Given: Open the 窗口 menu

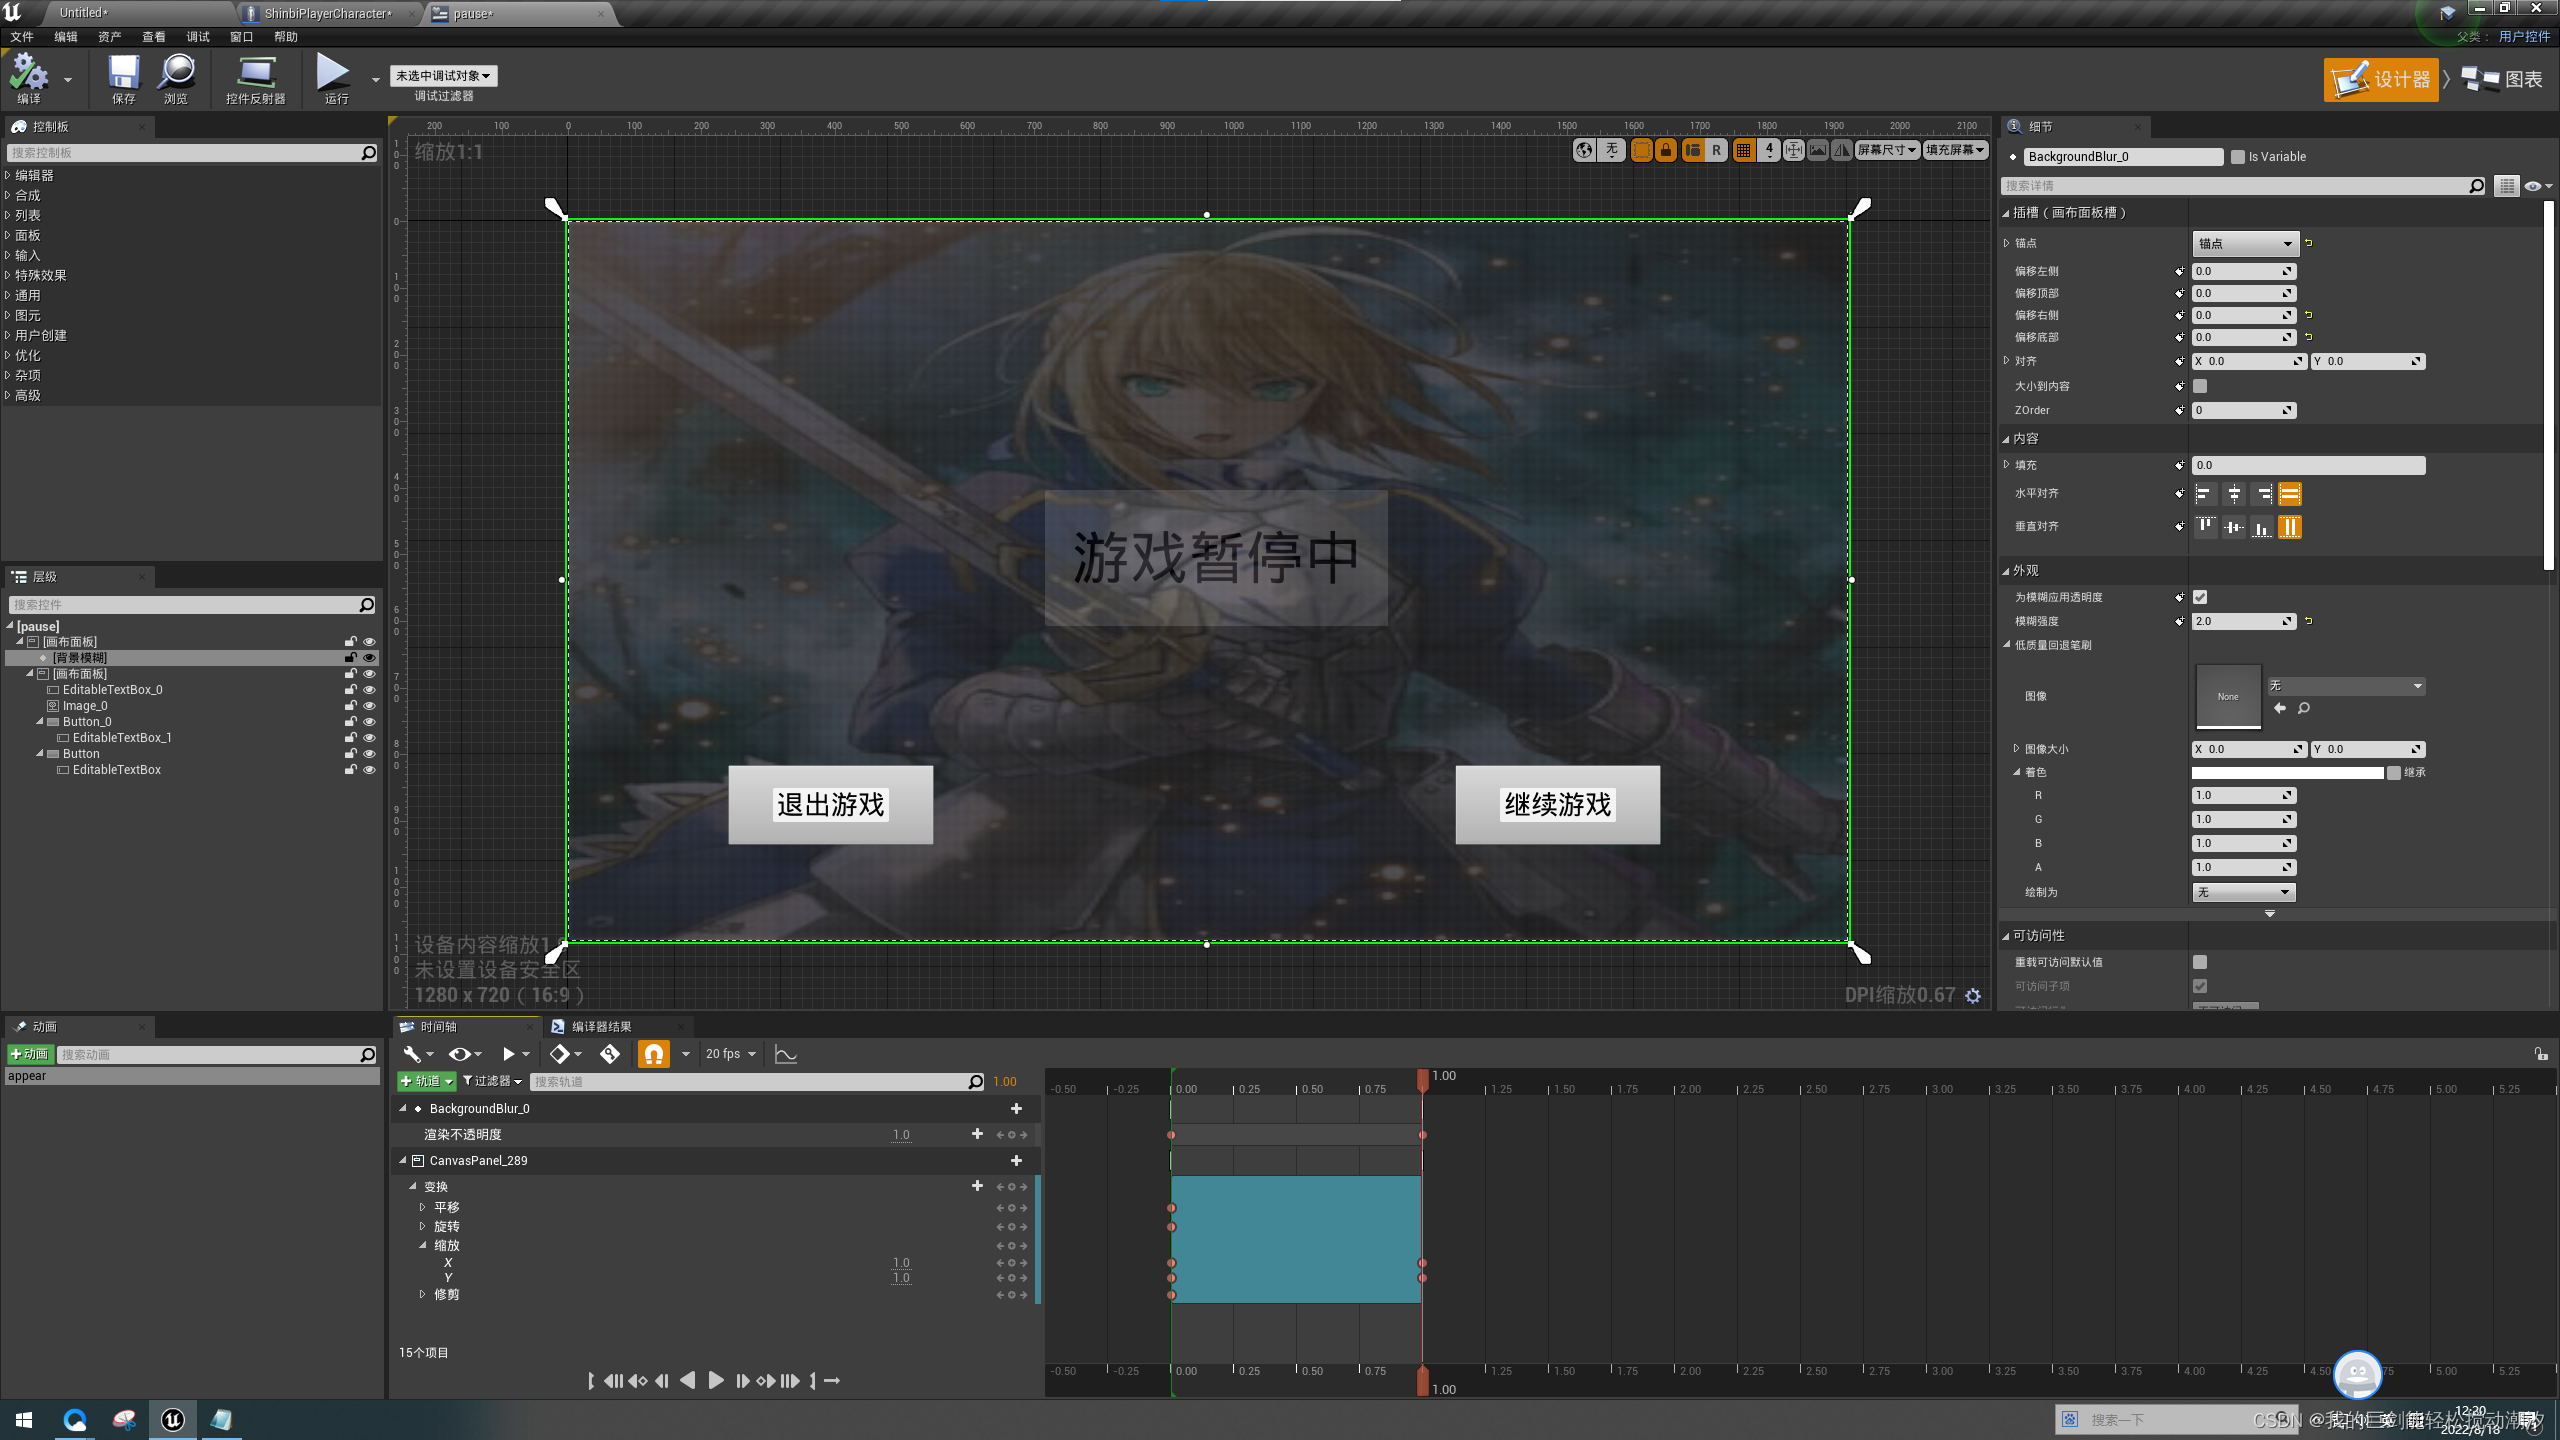Looking at the screenshot, I should click(242, 37).
